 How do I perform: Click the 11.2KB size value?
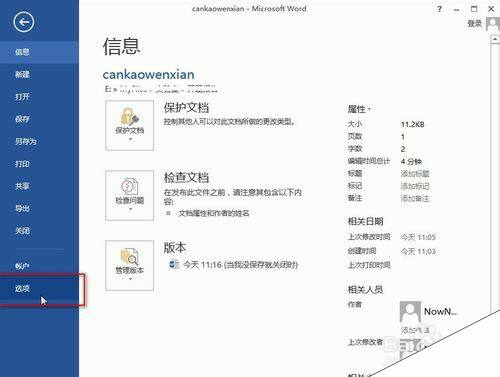(412, 125)
